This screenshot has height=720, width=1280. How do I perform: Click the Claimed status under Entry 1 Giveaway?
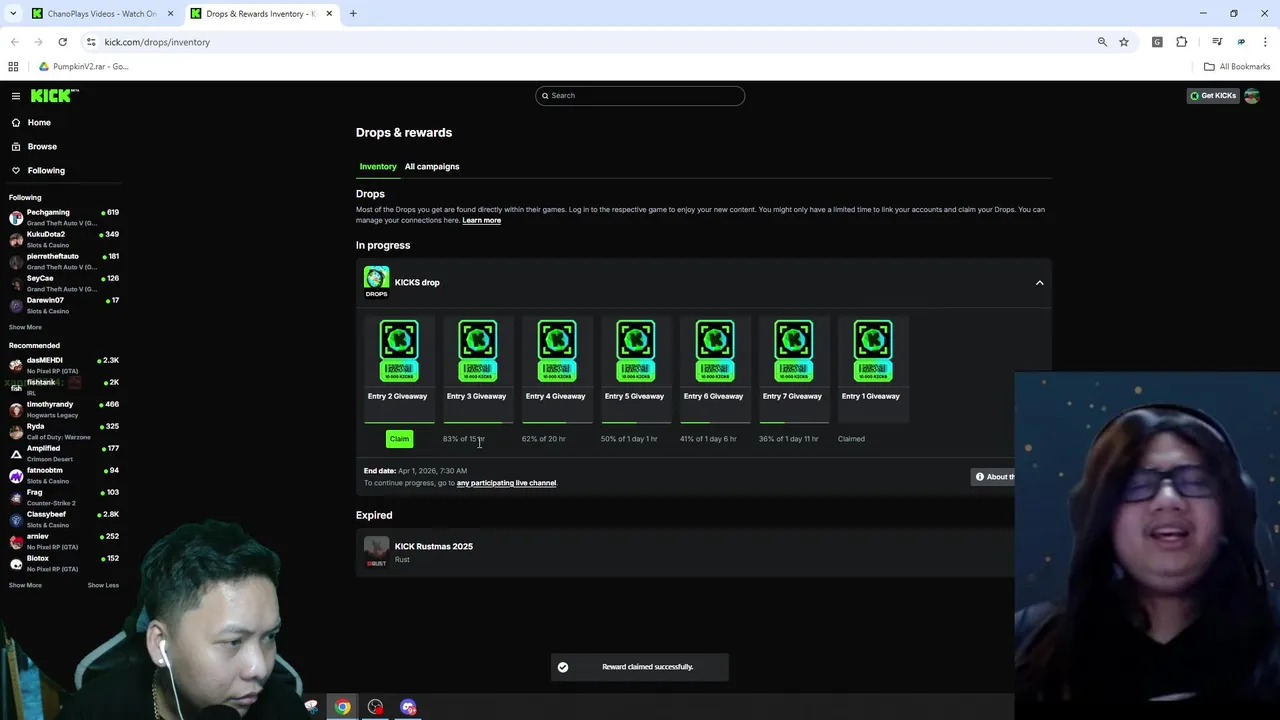click(851, 439)
